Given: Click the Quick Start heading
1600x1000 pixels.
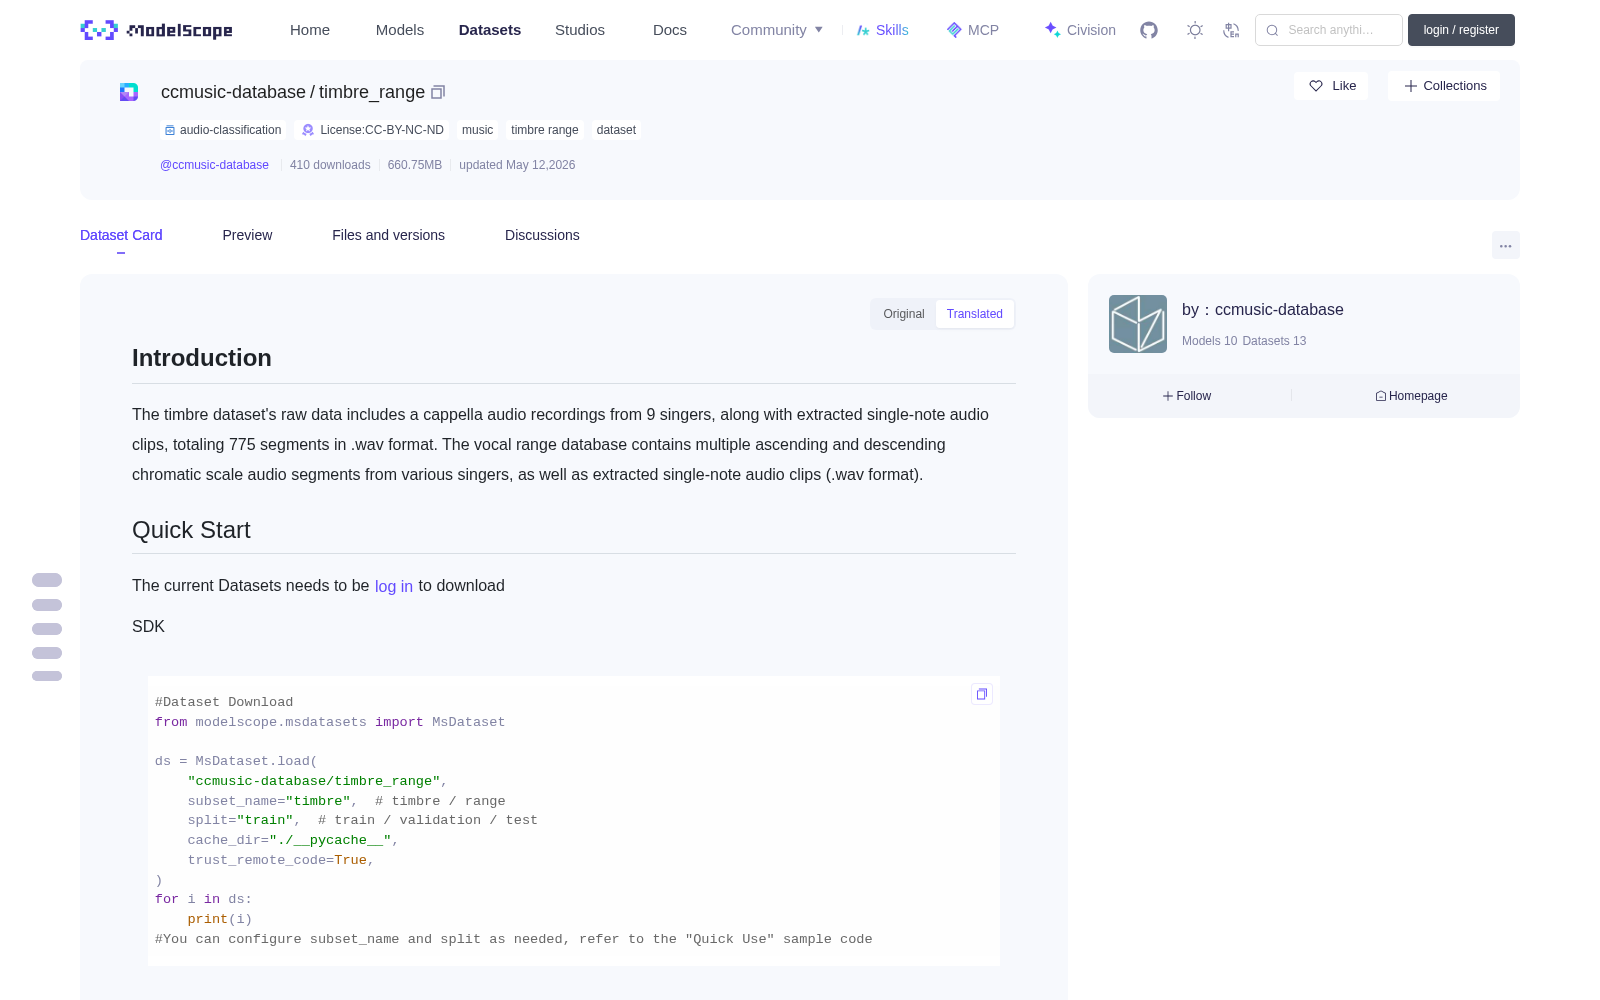Looking at the screenshot, I should point(191,530).
